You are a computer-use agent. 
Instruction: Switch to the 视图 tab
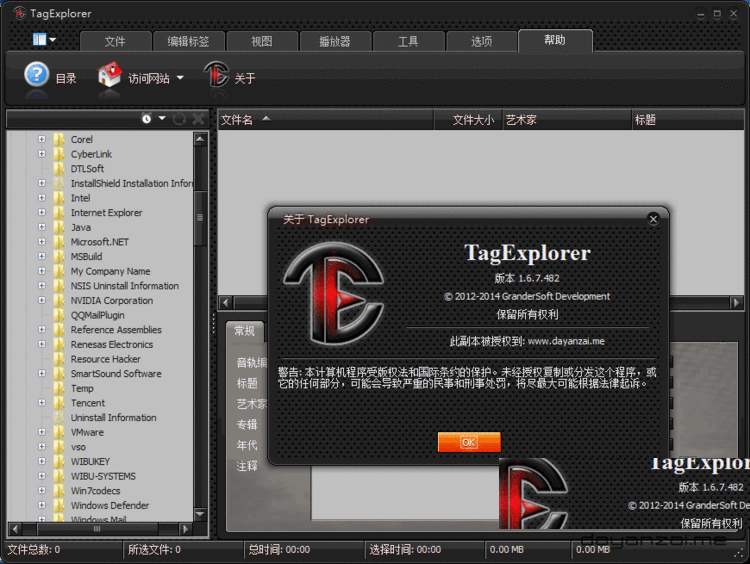[262, 41]
